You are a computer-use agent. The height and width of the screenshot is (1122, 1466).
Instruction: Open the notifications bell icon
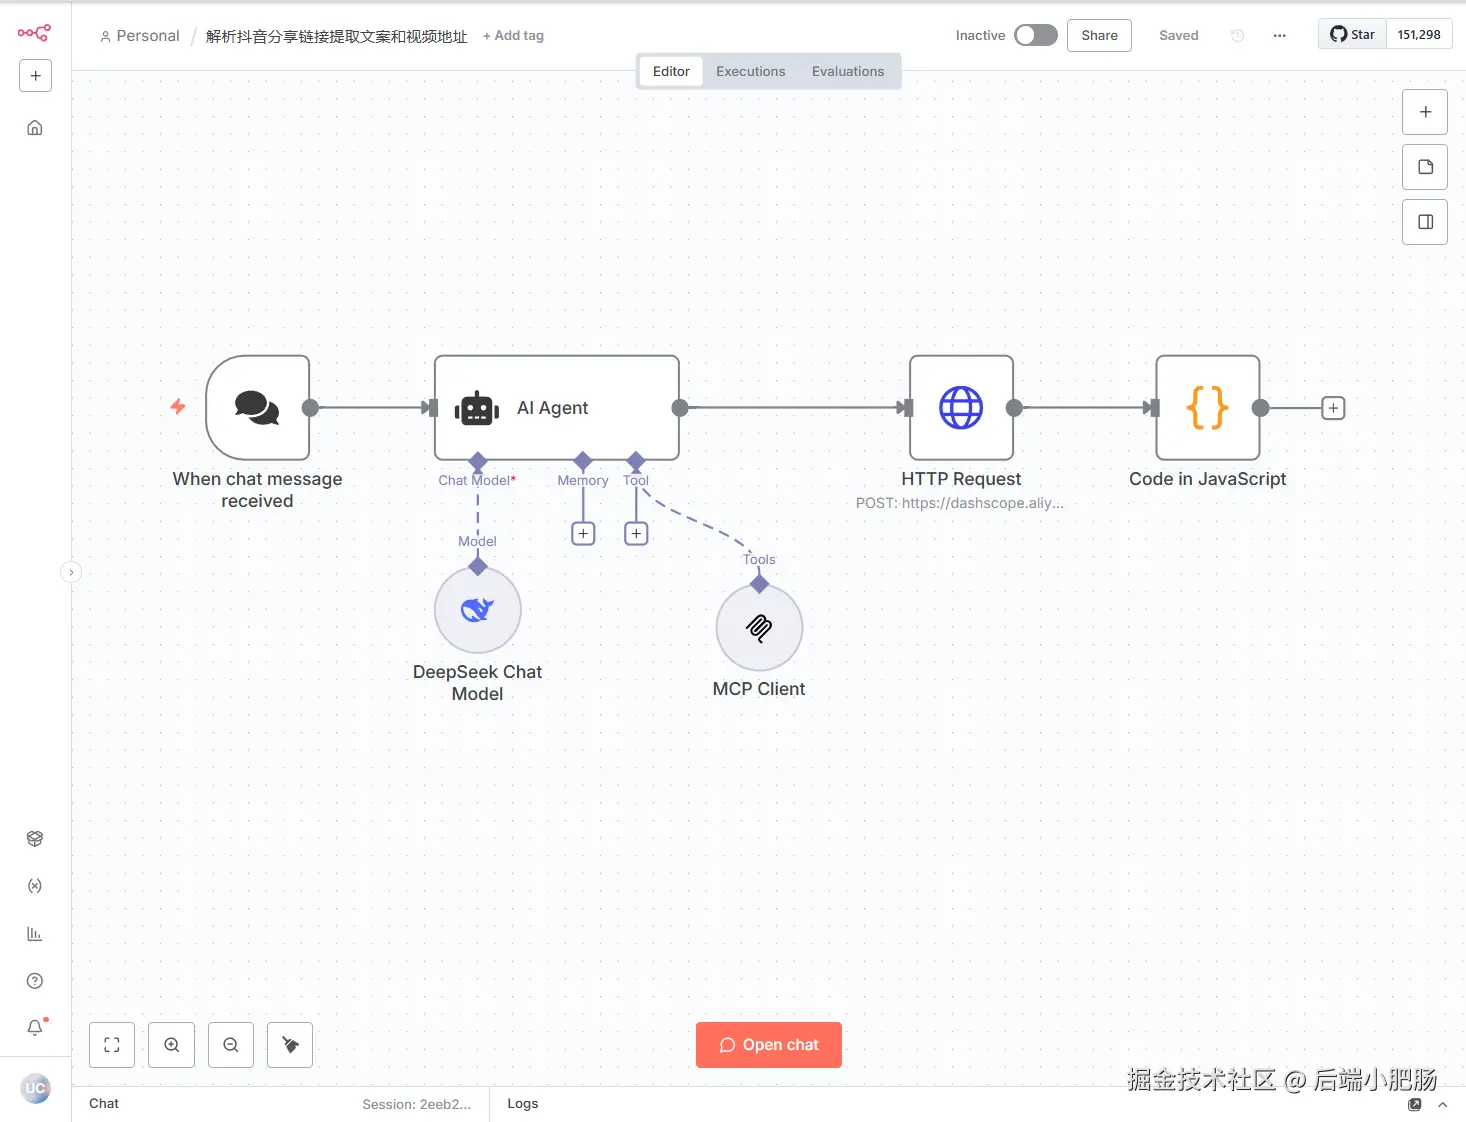35,1027
